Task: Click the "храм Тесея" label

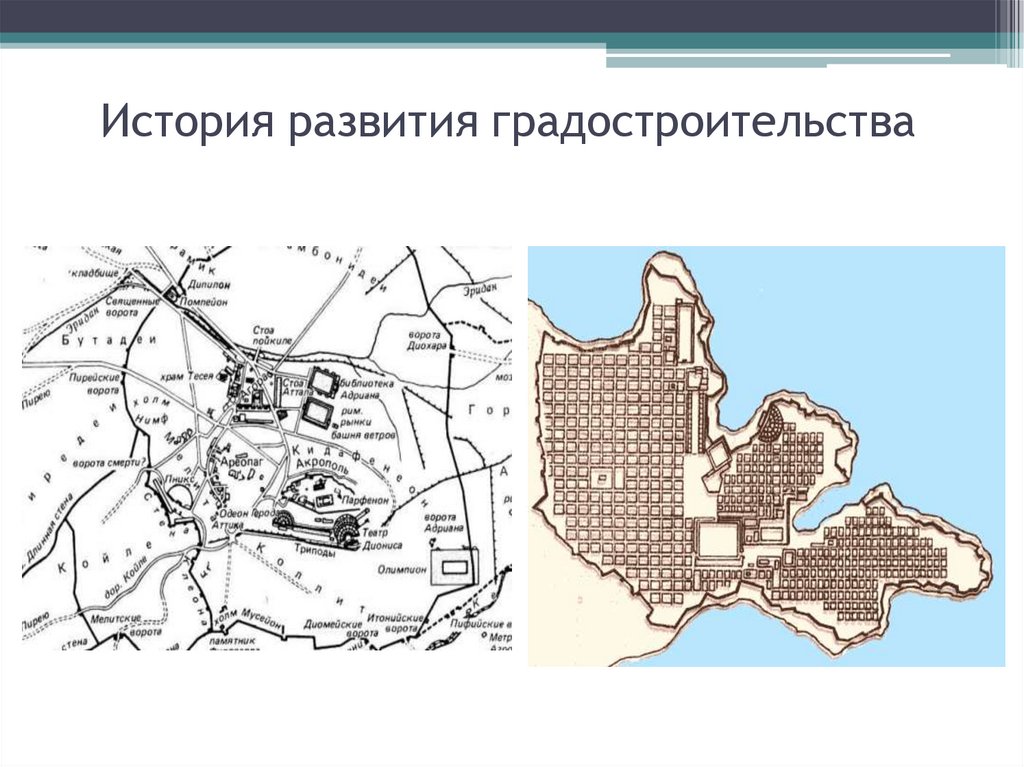Action: tap(187, 376)
